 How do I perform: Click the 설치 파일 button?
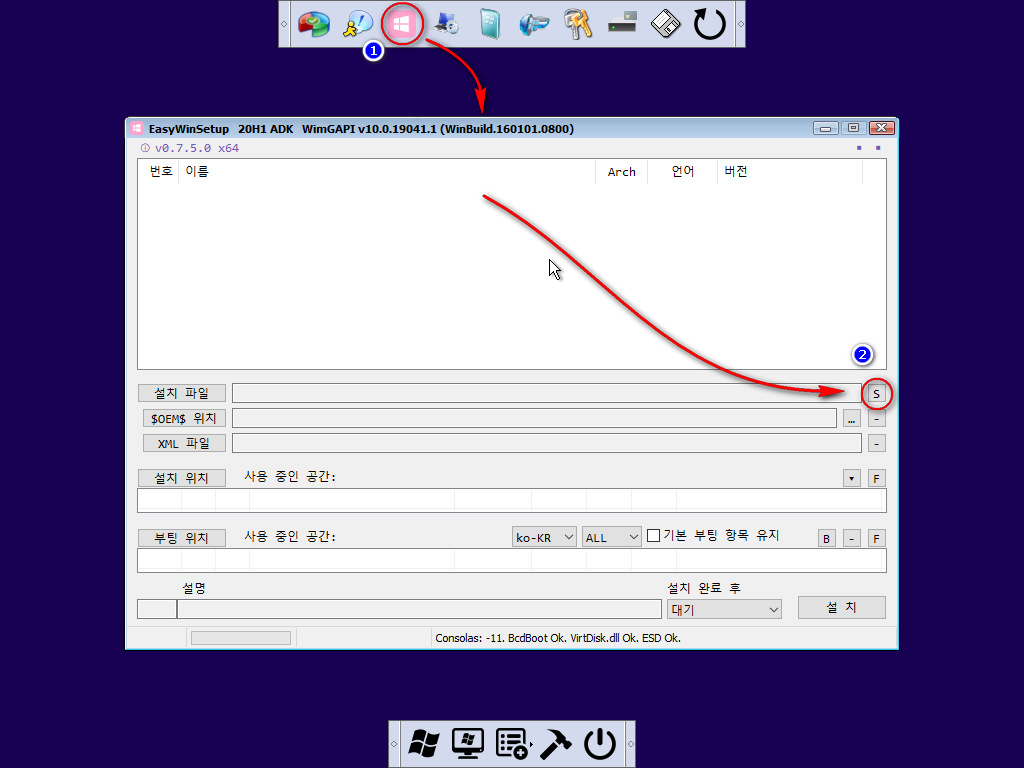(182, 393)
